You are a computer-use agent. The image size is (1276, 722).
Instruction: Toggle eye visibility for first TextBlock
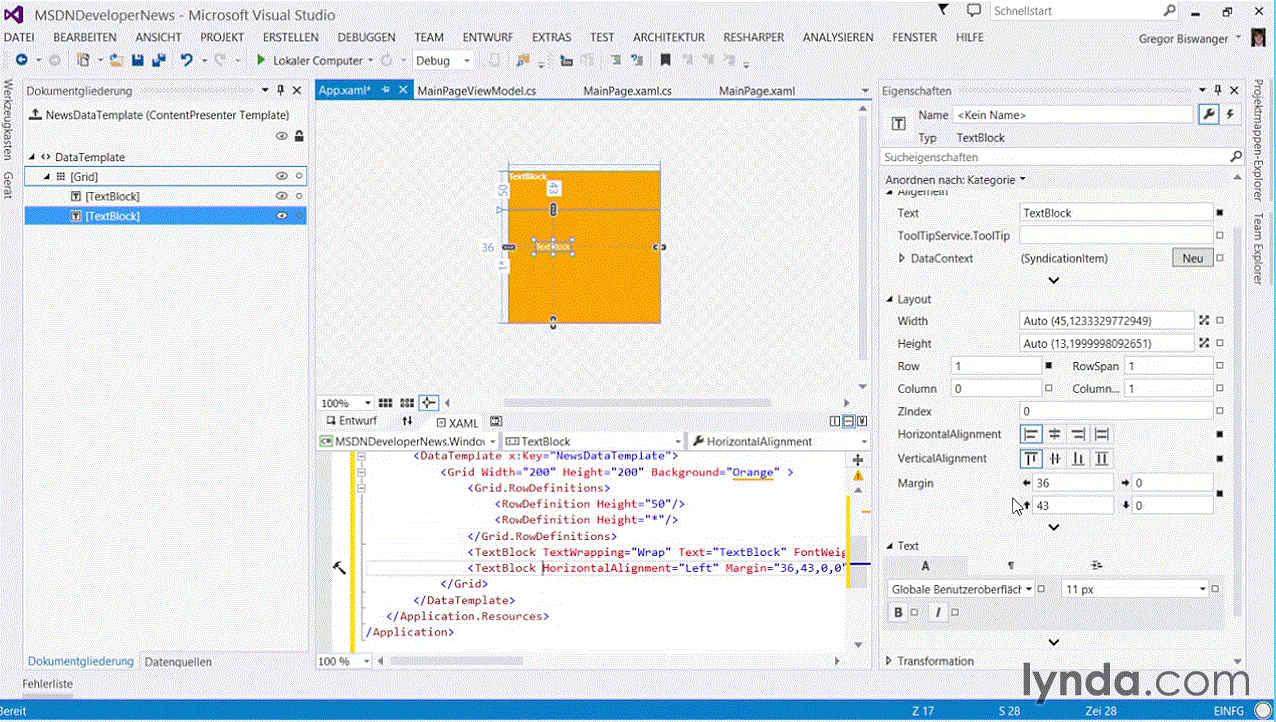pos(281,196)
